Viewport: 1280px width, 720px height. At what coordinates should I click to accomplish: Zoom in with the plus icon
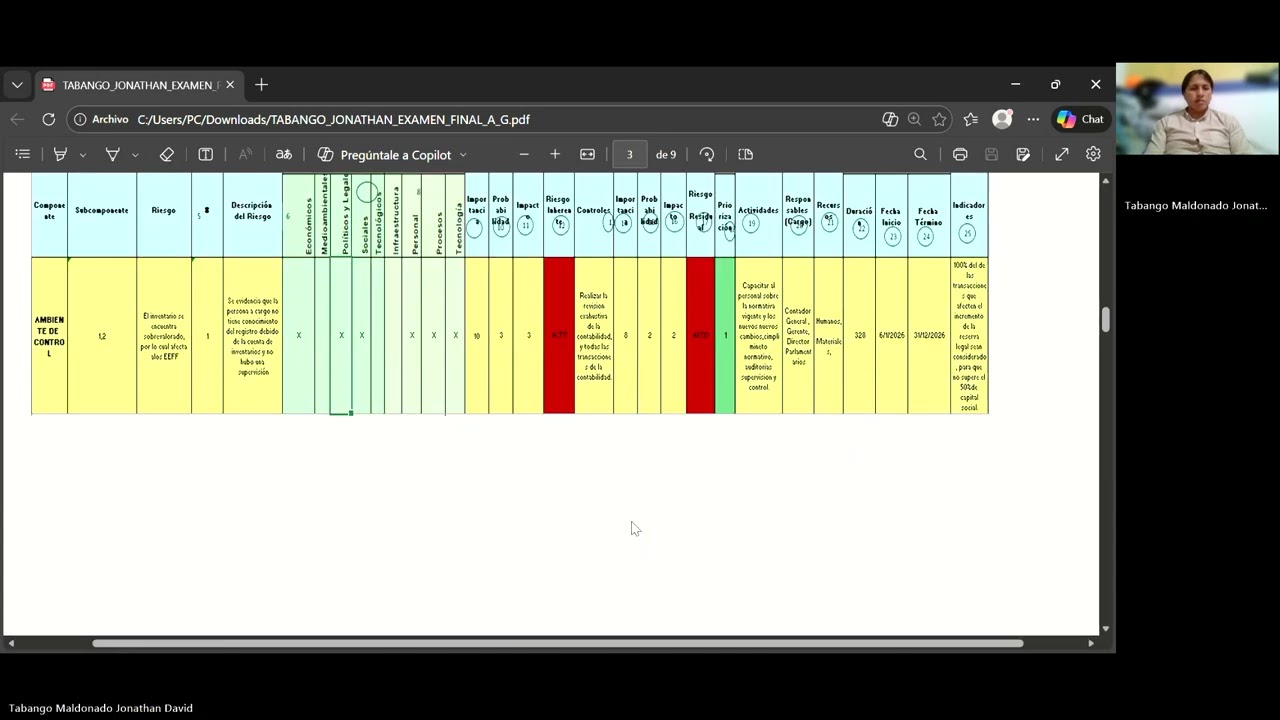[555, 154]
